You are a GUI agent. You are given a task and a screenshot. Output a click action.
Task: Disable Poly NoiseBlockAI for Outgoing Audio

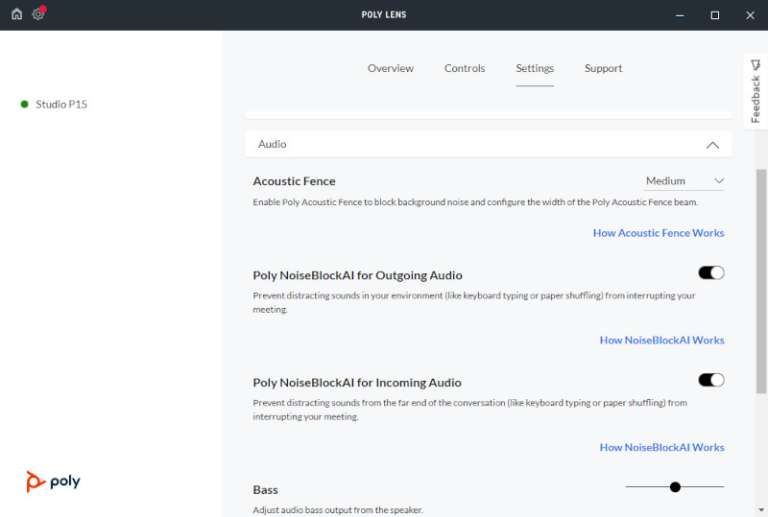point(711,273)
